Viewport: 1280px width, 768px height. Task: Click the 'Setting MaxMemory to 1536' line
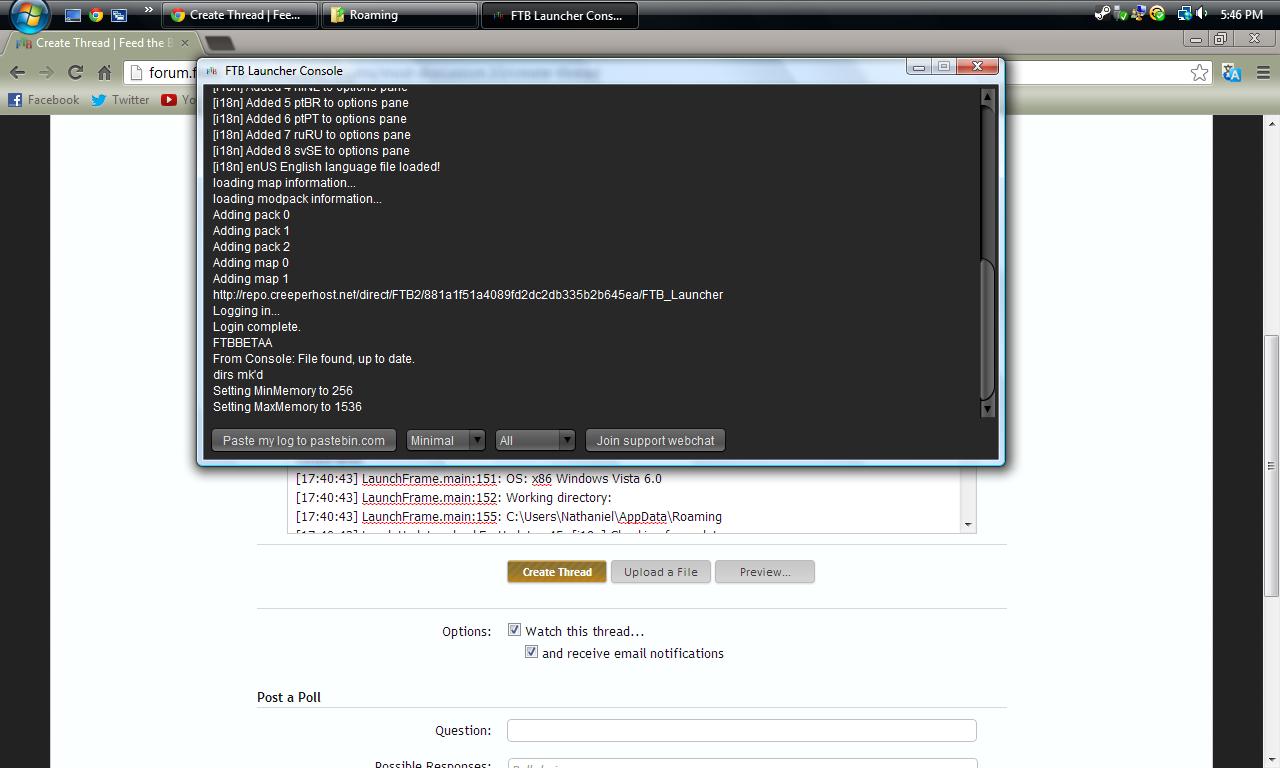(287, 407)
